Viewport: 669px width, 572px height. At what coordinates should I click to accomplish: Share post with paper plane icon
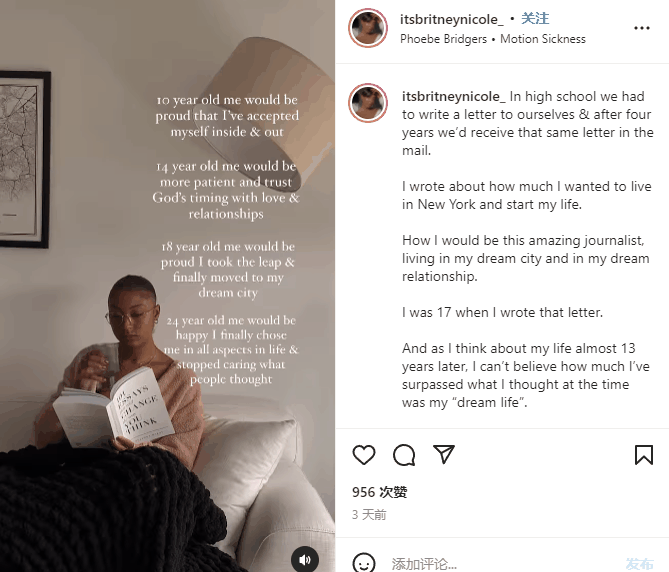pos(444,454)
